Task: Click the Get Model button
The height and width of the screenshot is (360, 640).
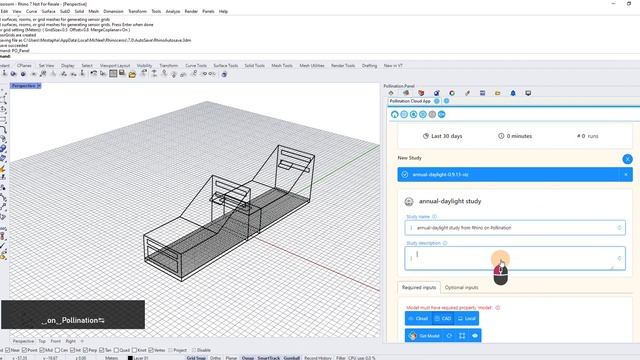Action: pos(424,336)
